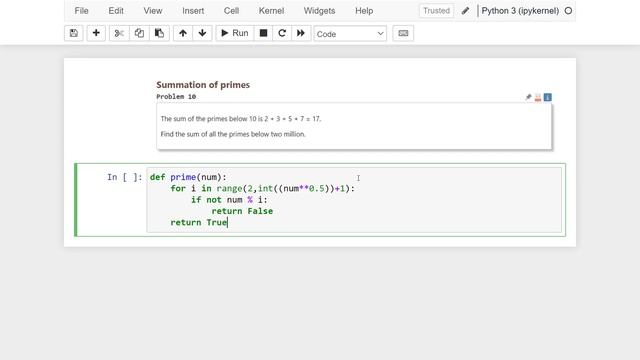Screen dimensions: 640x360
Task: Restart the kernel with the circular arrow icon
Action: click(282, 33)
